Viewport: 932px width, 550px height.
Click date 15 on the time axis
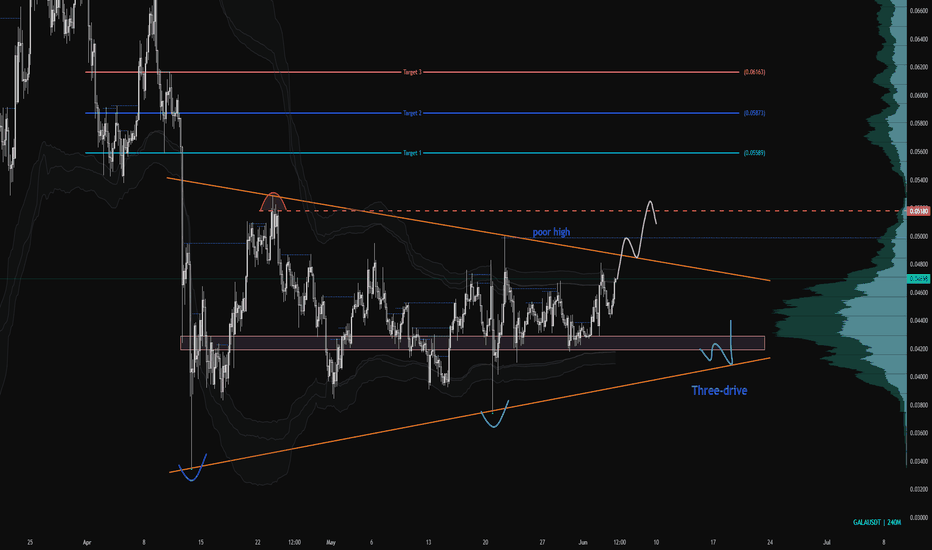click(201, 542)
